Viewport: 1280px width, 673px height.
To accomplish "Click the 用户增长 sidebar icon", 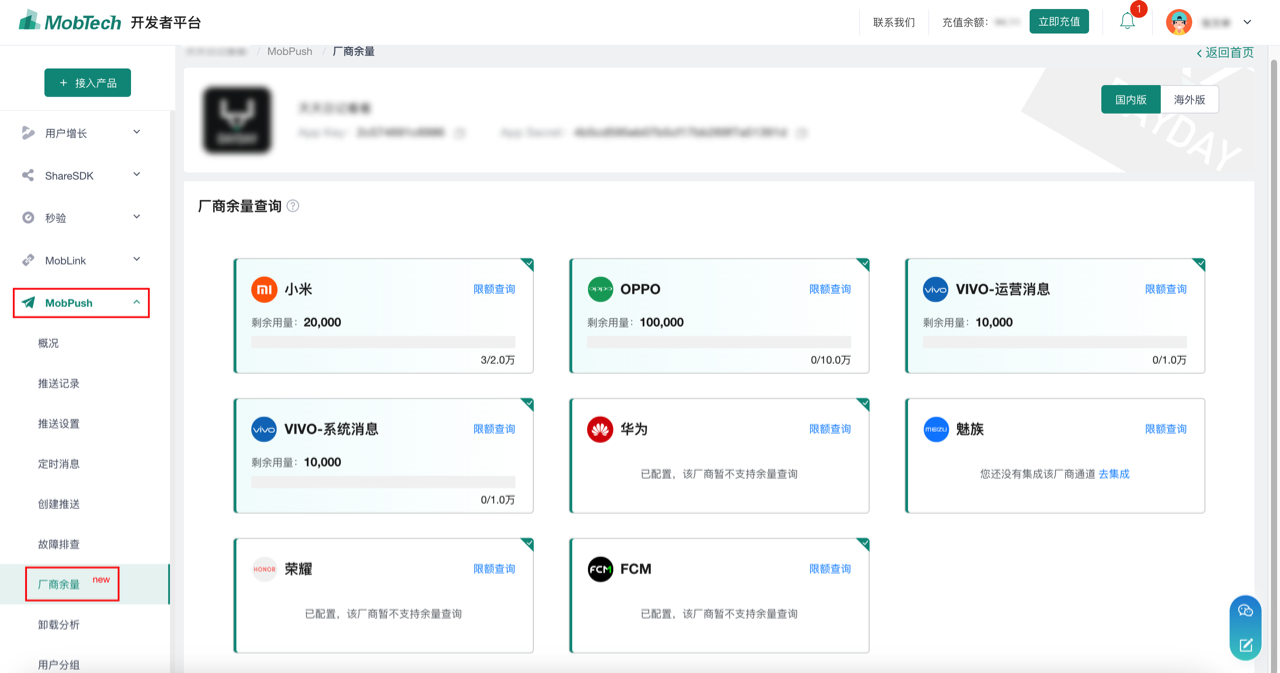I will coord(28,133).
